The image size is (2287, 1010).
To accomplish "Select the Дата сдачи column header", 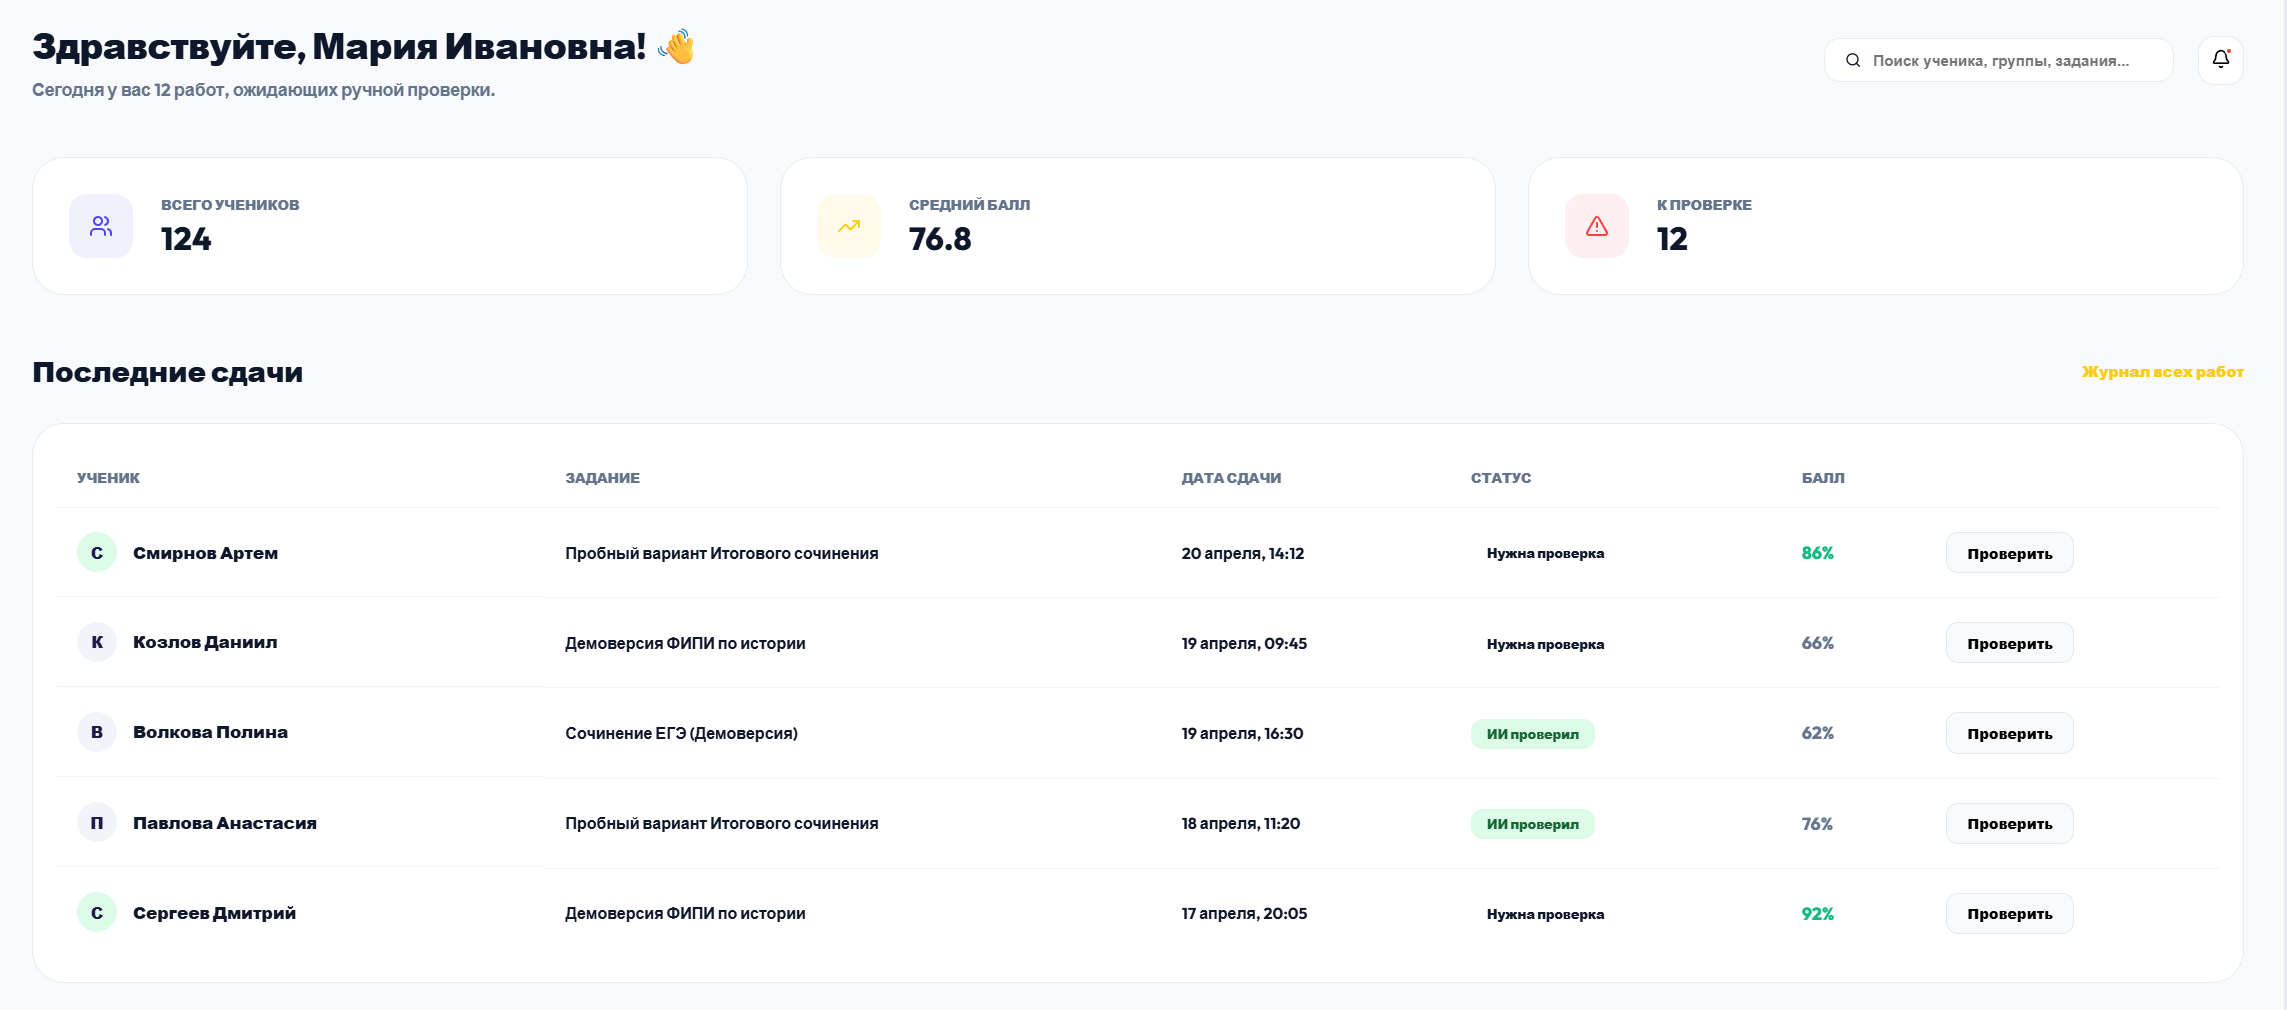I will (x=1231, y=478).
